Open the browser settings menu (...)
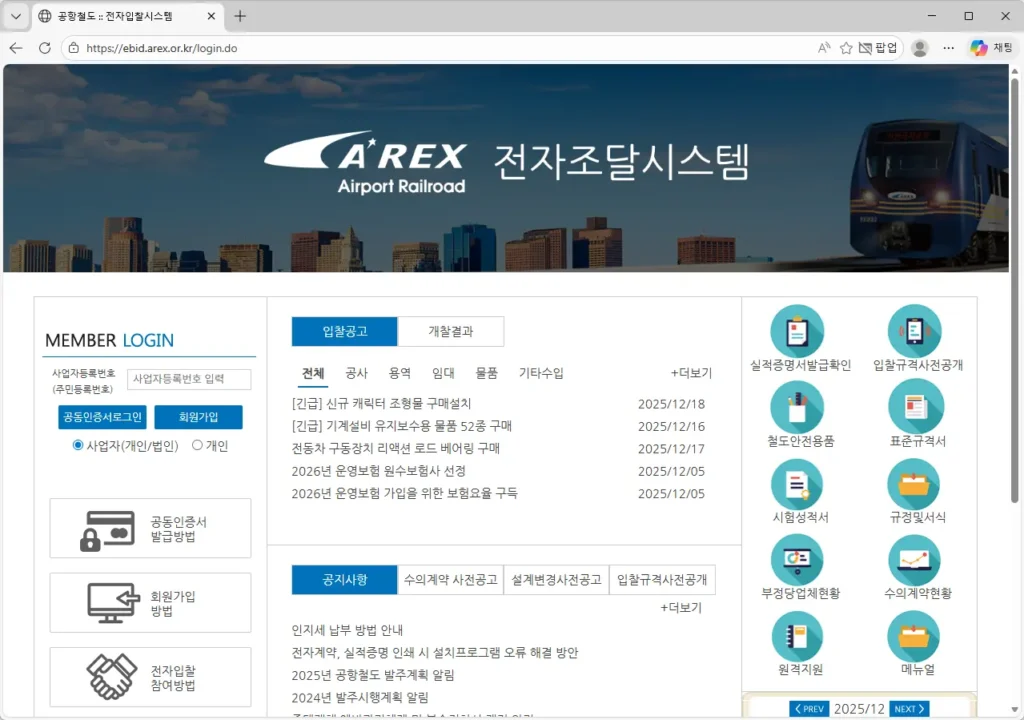Viewport: 1024px width, 720px height. point(948,47)
